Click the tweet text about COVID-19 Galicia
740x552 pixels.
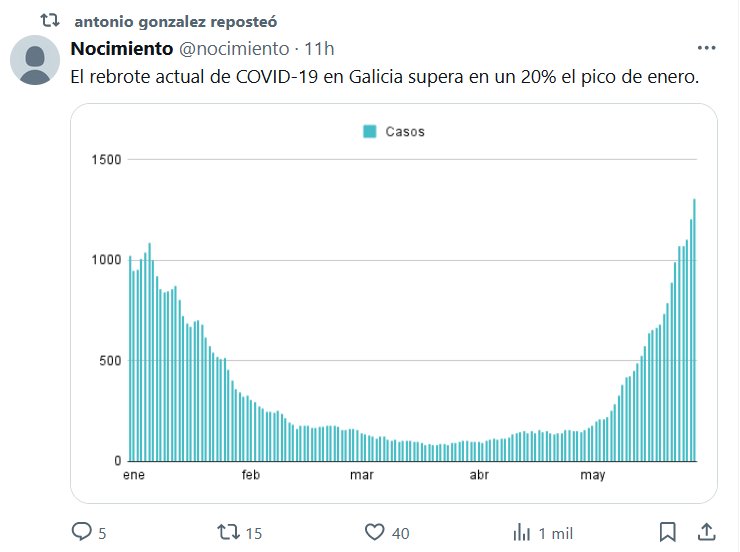[x=383, y=76]
